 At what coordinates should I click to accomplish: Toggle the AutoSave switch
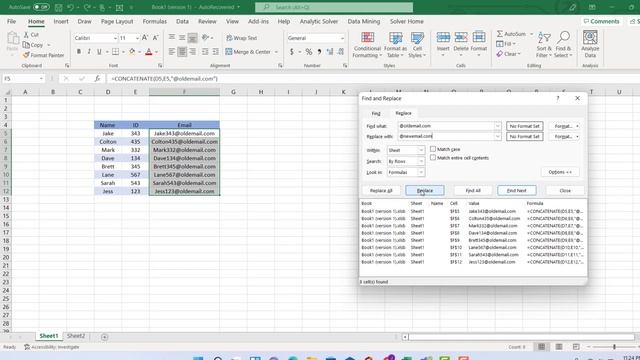(x=41, y=7)
